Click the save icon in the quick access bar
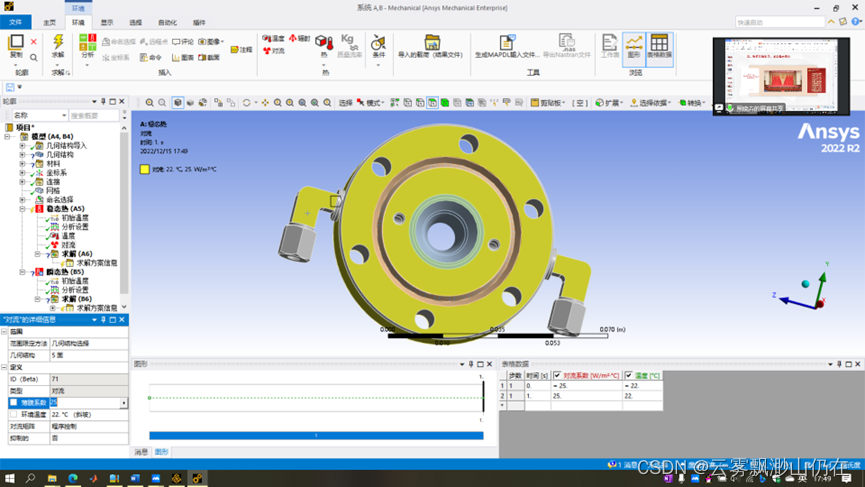This screenshot has height=487, width=865. click(x=10, y=87)
